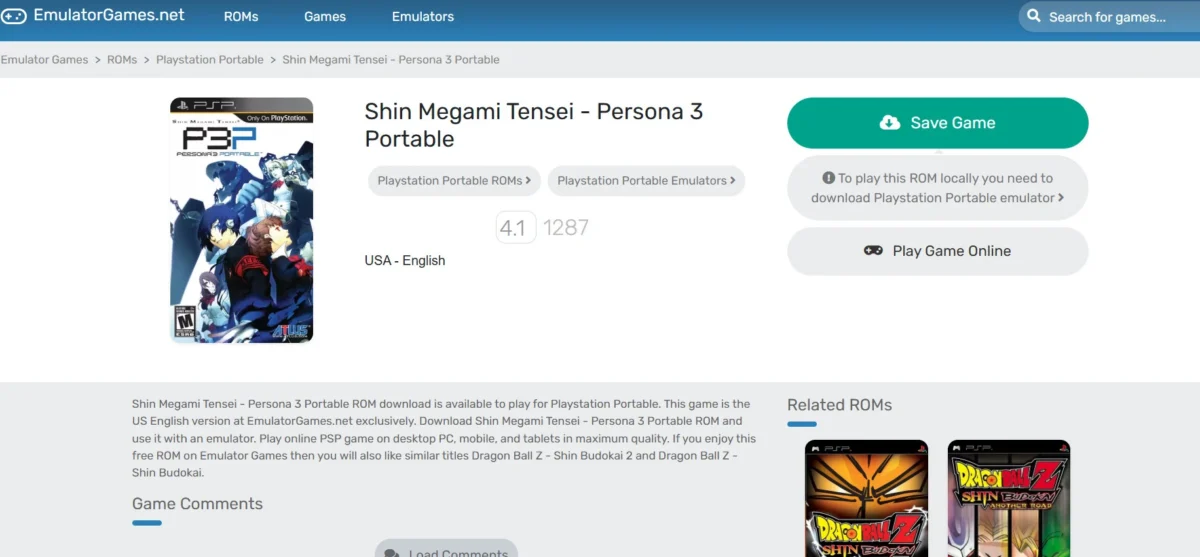This screenshot has width=1200, height=557.
Task: Click the info icon in the emulator notice
Action: [x=828, y=178]
